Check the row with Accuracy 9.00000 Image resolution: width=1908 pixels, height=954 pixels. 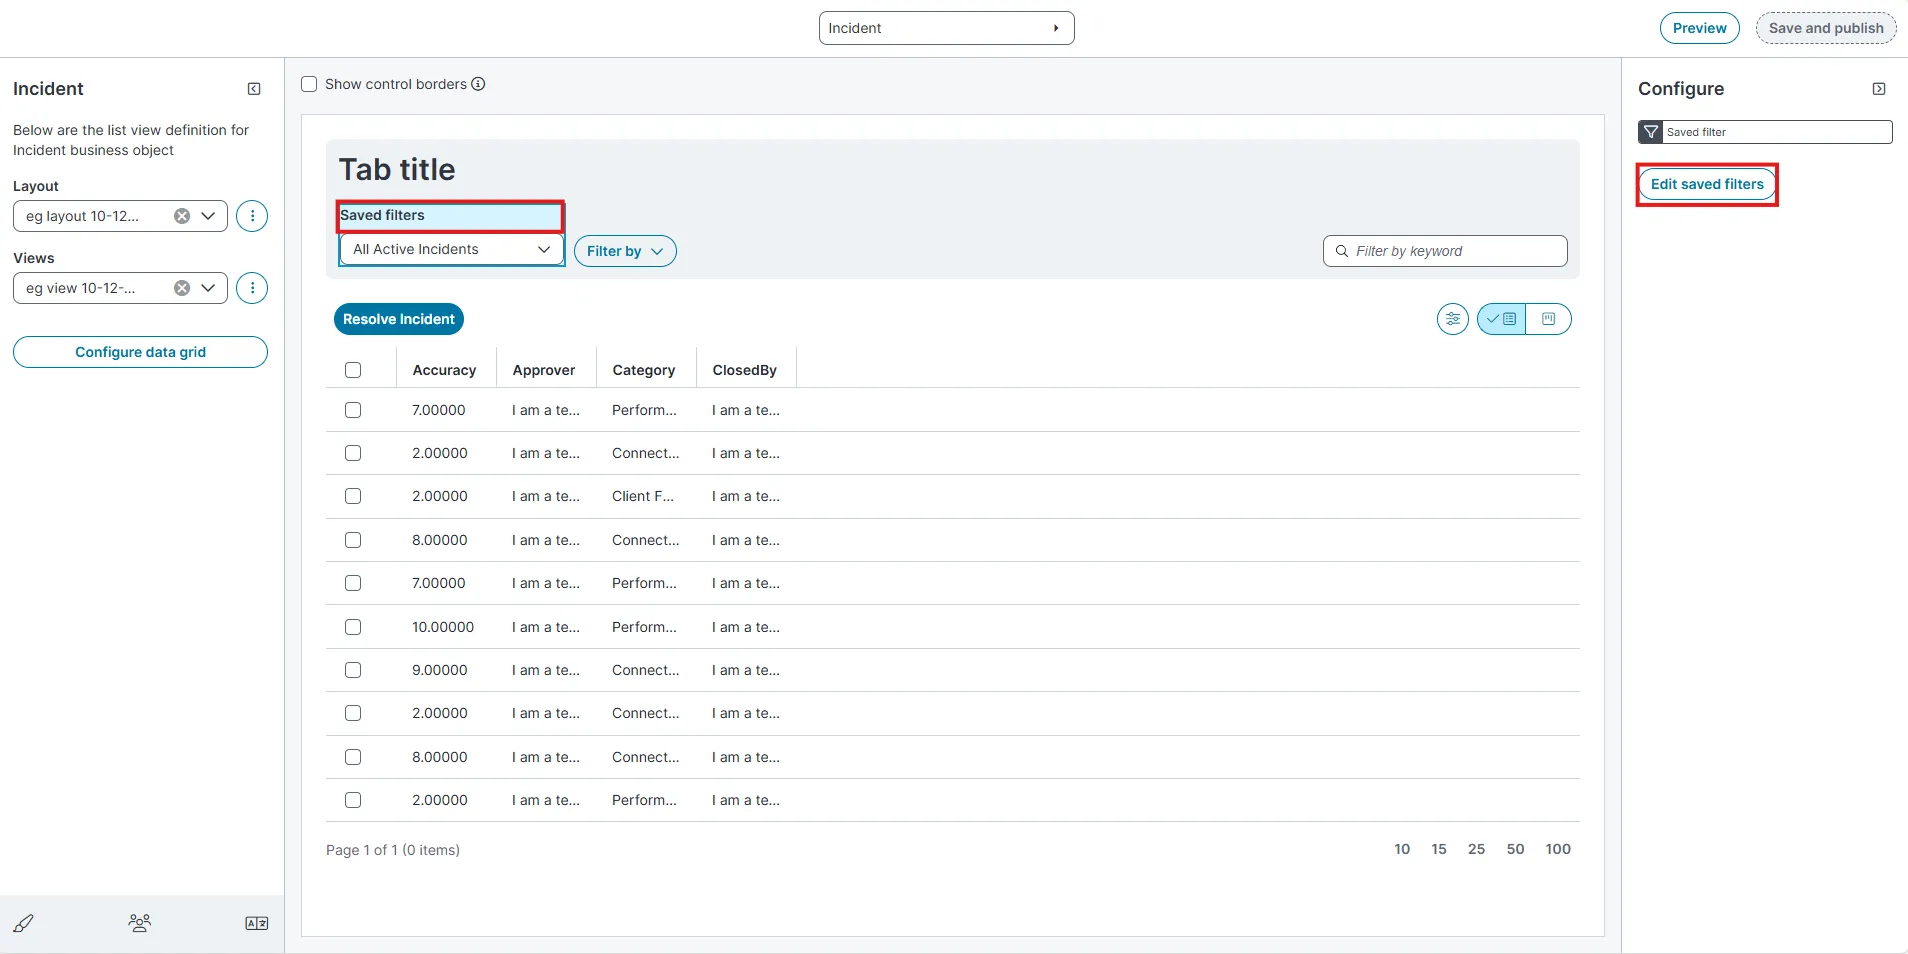[353, 670]
